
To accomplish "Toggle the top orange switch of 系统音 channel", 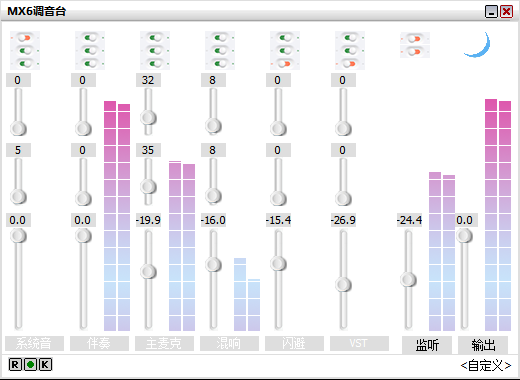I will [x=25, y=38].
